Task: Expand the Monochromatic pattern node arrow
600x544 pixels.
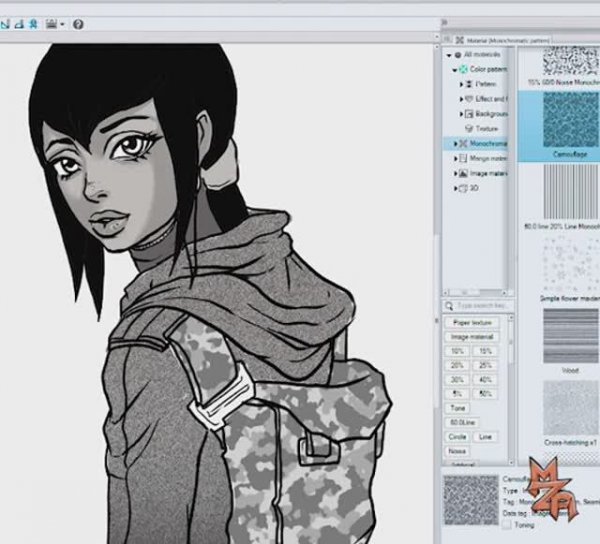Action: point(455,144)
